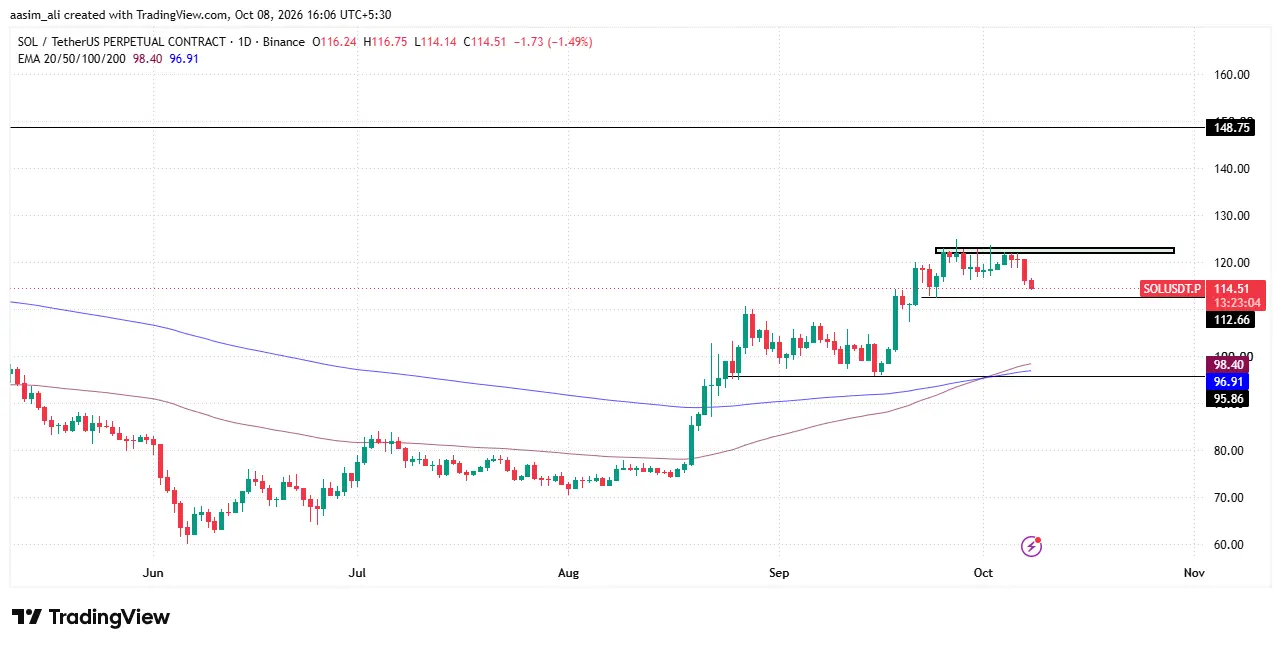Click the 60.00 price scale value
Screen dimensions: 1281x647
(1229, 545)
